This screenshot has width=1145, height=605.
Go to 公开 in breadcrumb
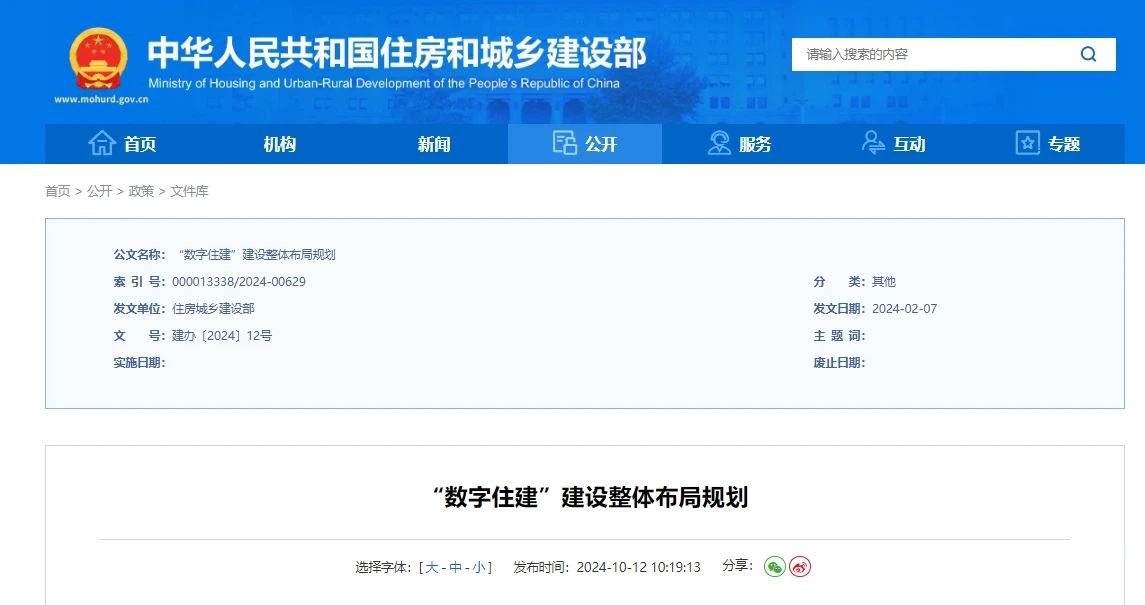coord(99,191)
